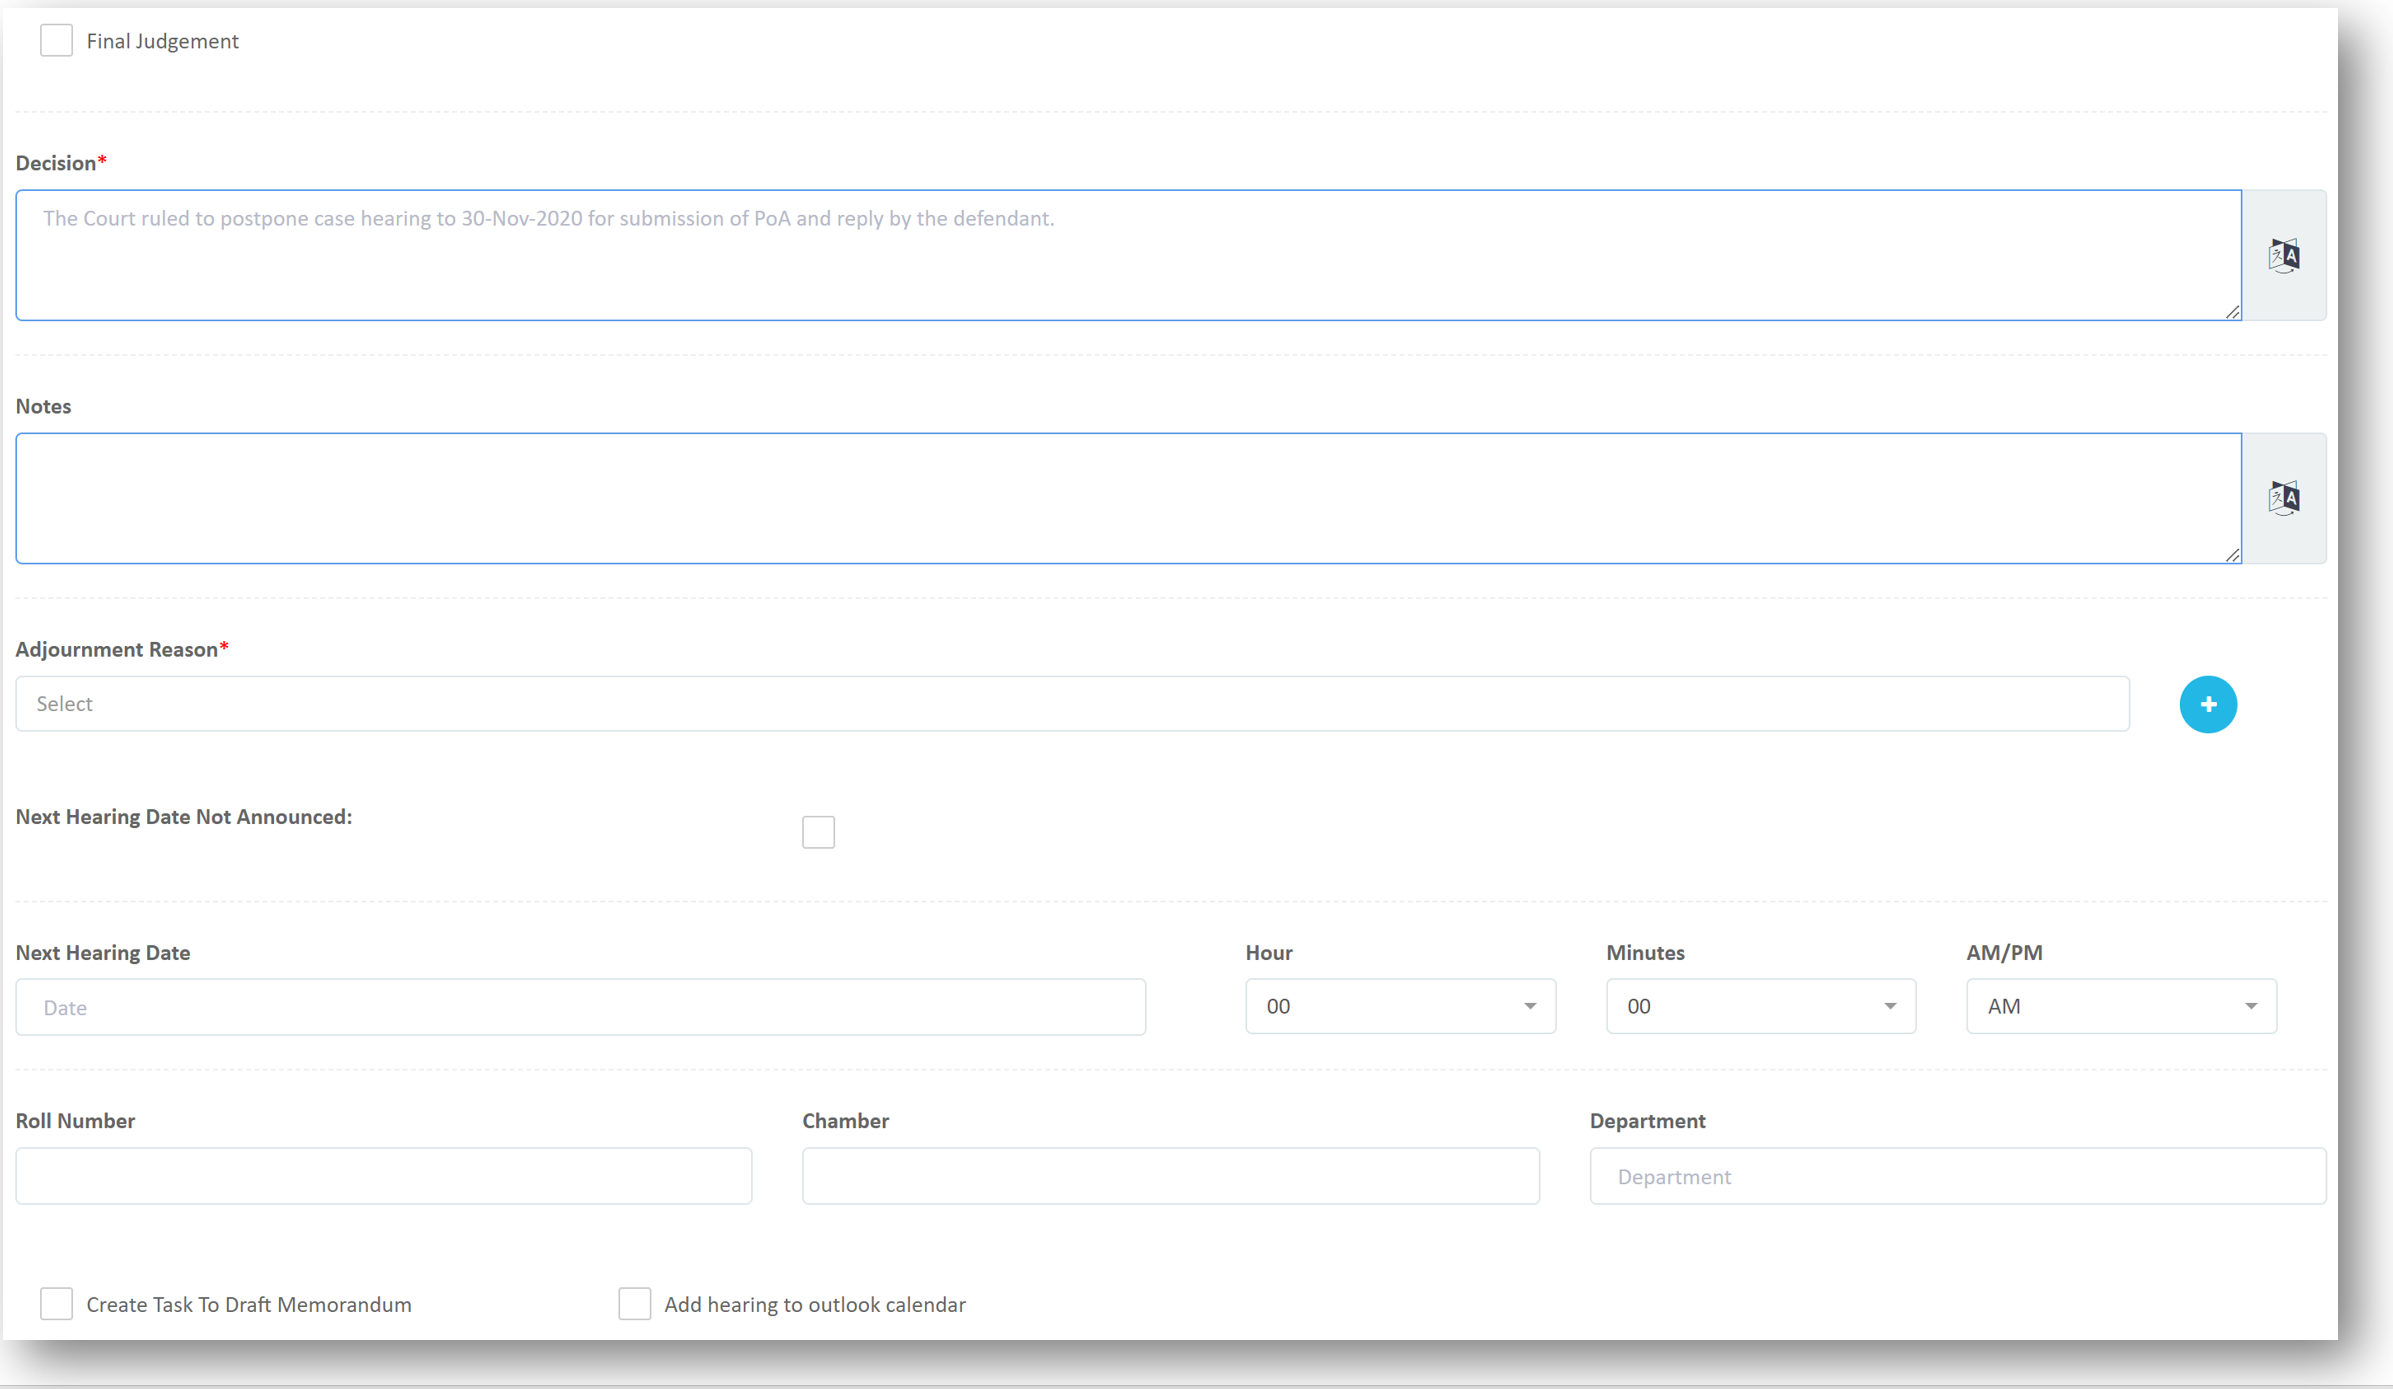Screen dimensions: 2393x1389
Task: Click the Roll Number input field
Action: (x=383, y=1176)
